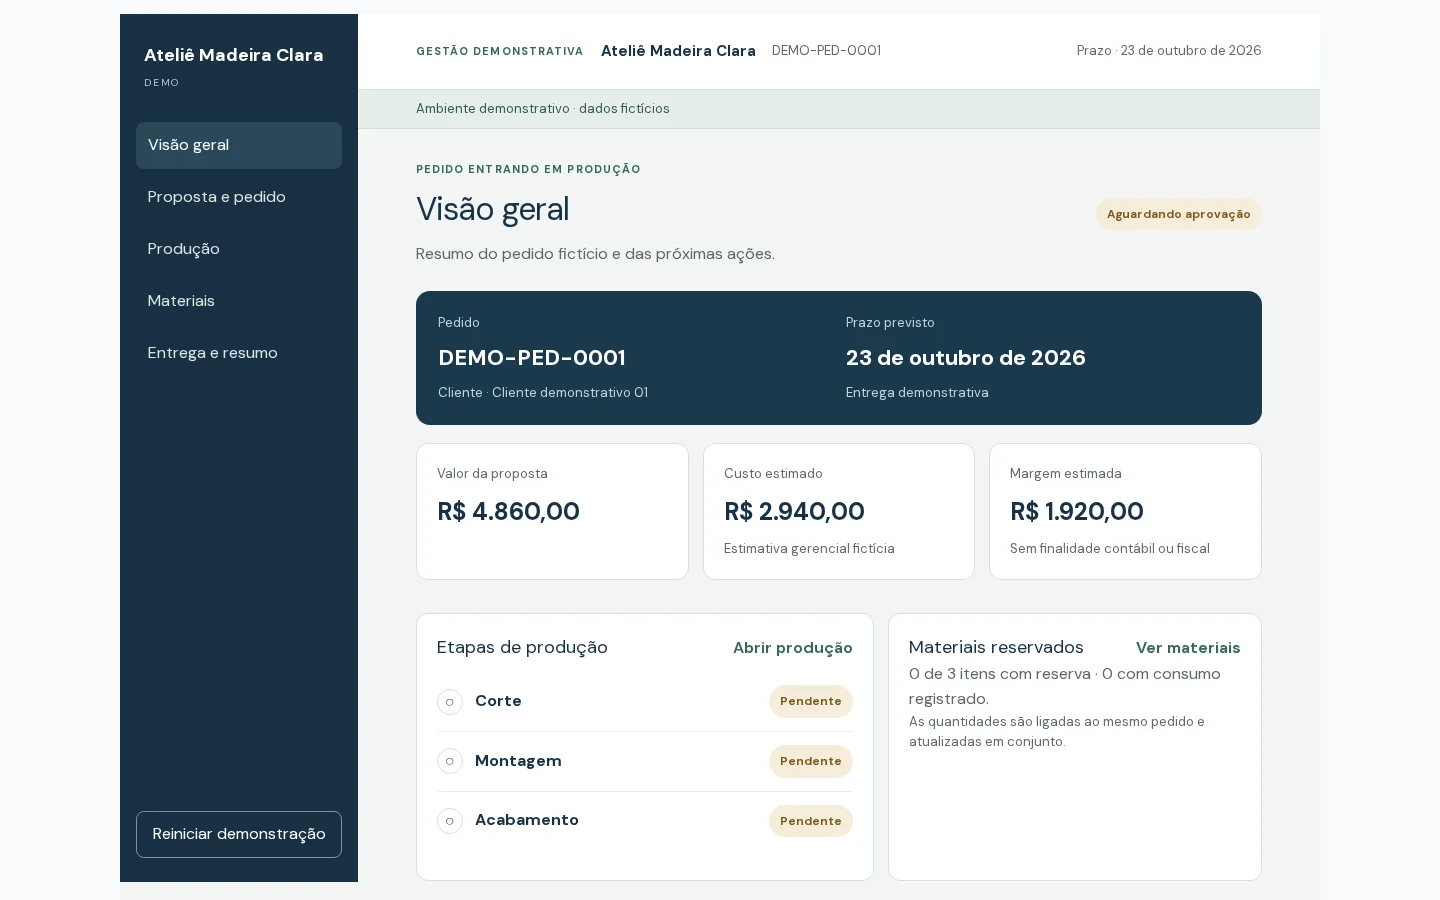The image size is (1440, 900).
Task: Click the 'PEDIDO ENTRANDO EM PRODUÇÃO' label
Action: pos(529,169)
